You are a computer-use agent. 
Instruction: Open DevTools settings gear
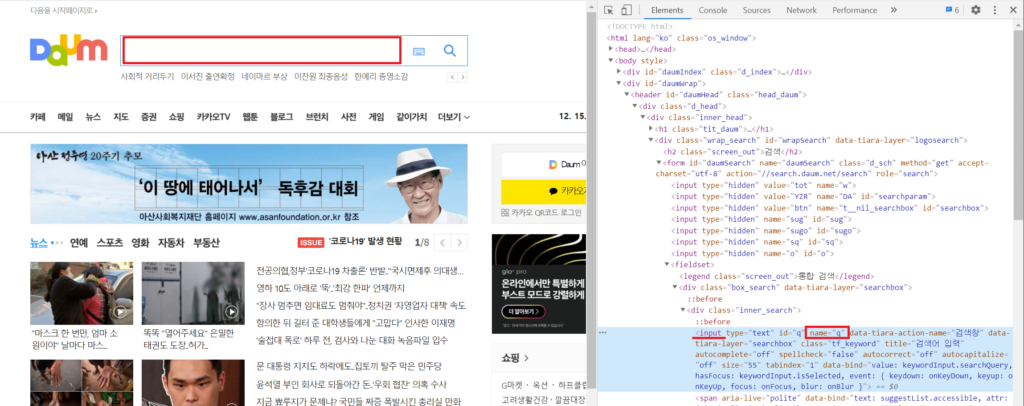tap(976, 10)
